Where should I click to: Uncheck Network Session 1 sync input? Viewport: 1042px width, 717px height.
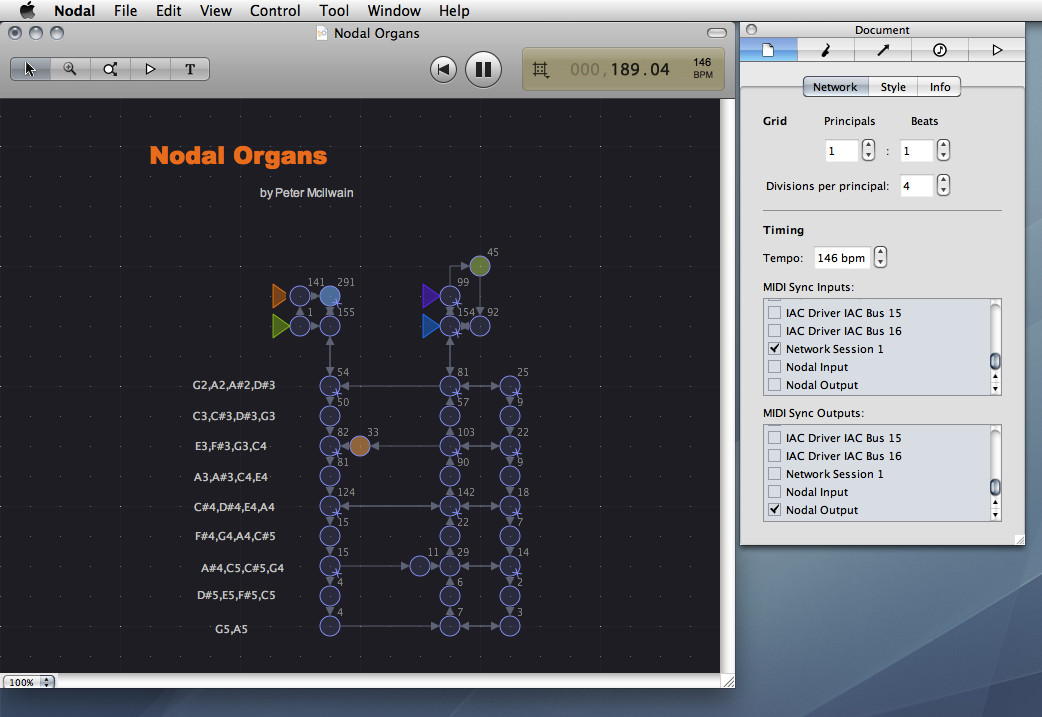774,348
